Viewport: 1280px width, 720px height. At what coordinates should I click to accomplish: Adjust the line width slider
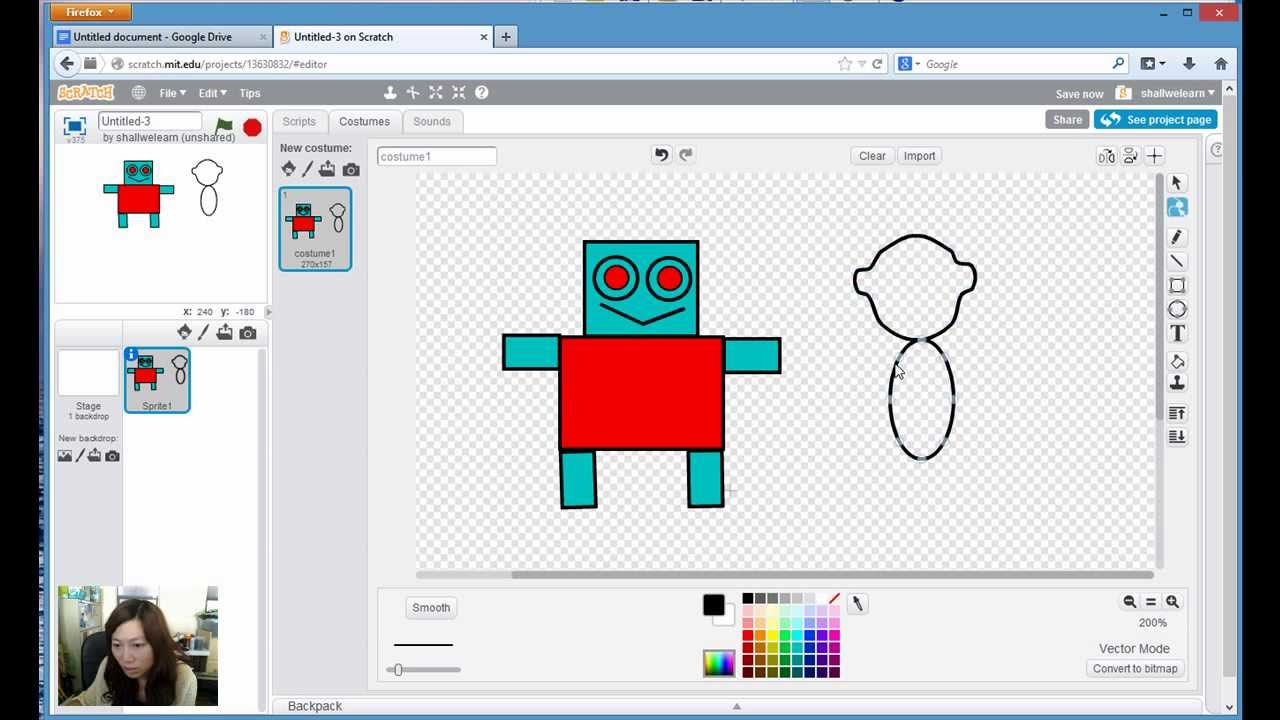(x=398, y=670)
